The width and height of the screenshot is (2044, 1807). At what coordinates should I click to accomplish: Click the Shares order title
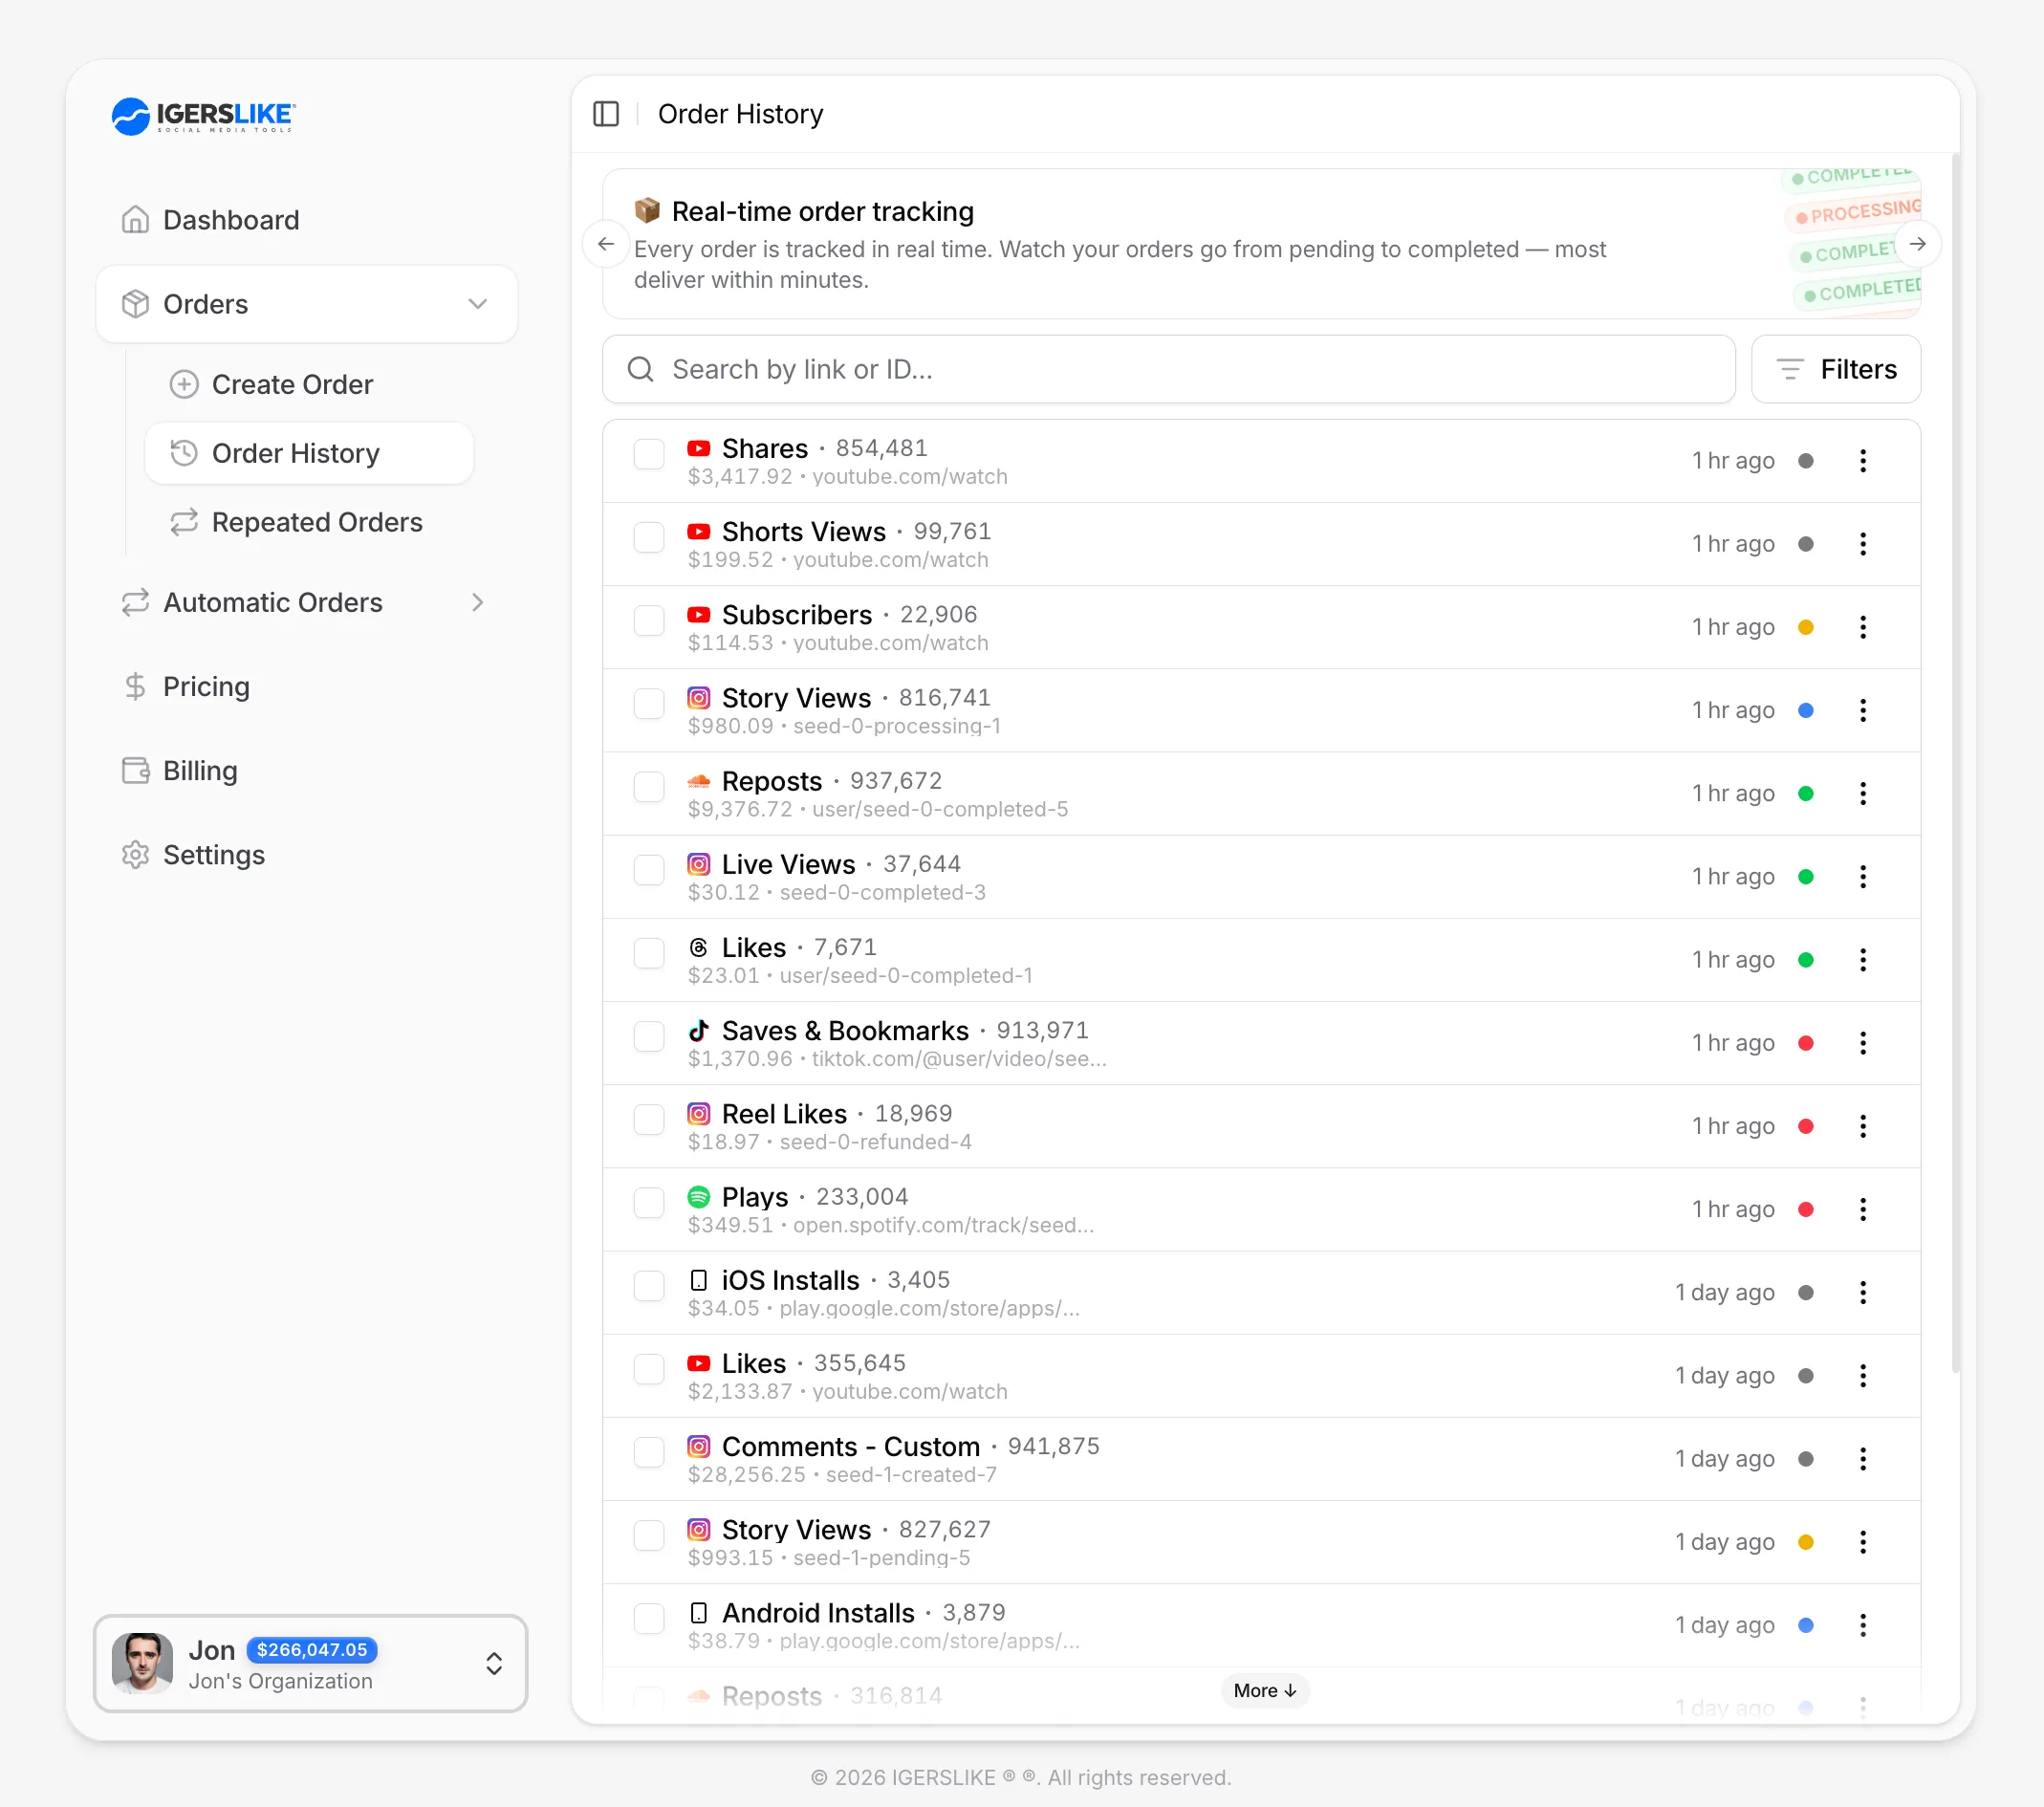pyautogui.click(x=765, y=448)
